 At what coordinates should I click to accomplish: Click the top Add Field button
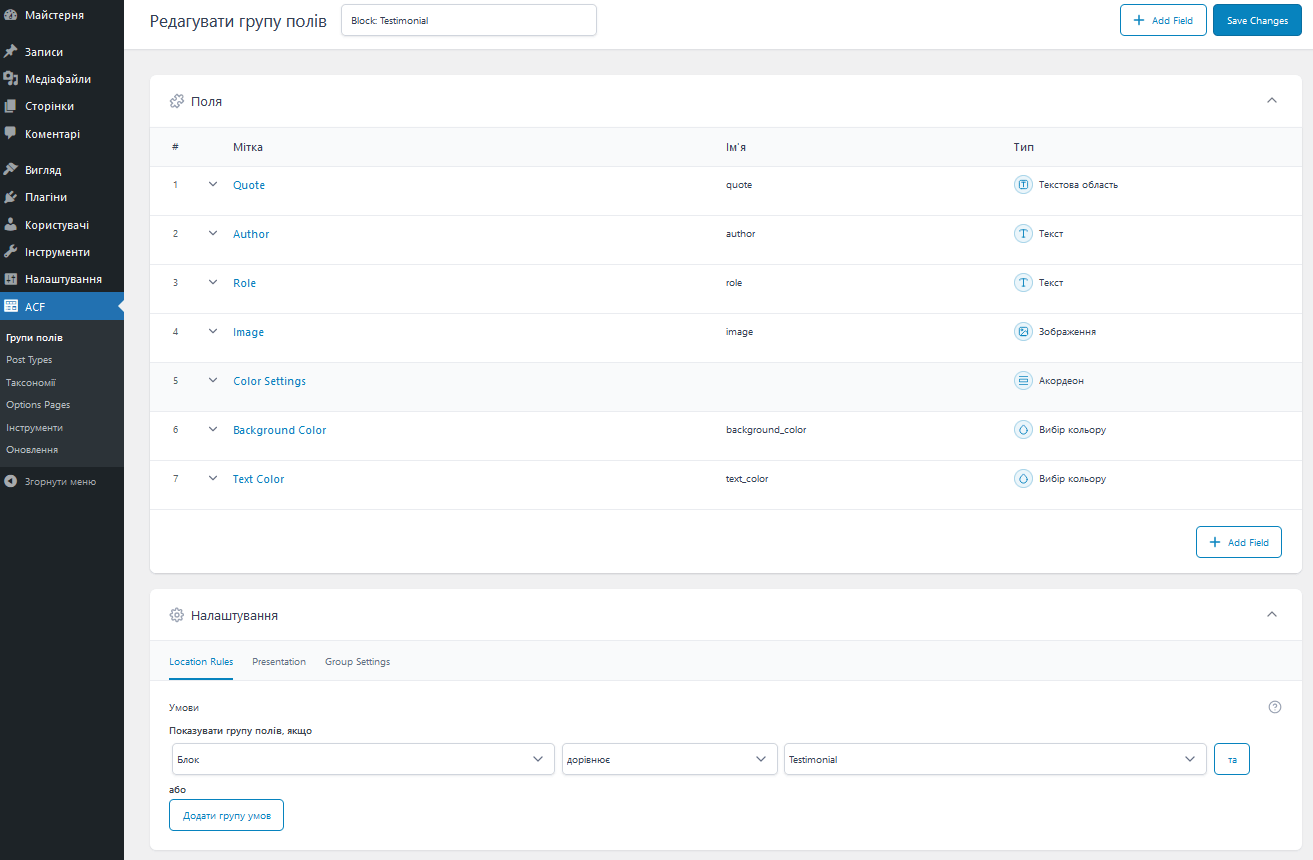[1163, 20]
